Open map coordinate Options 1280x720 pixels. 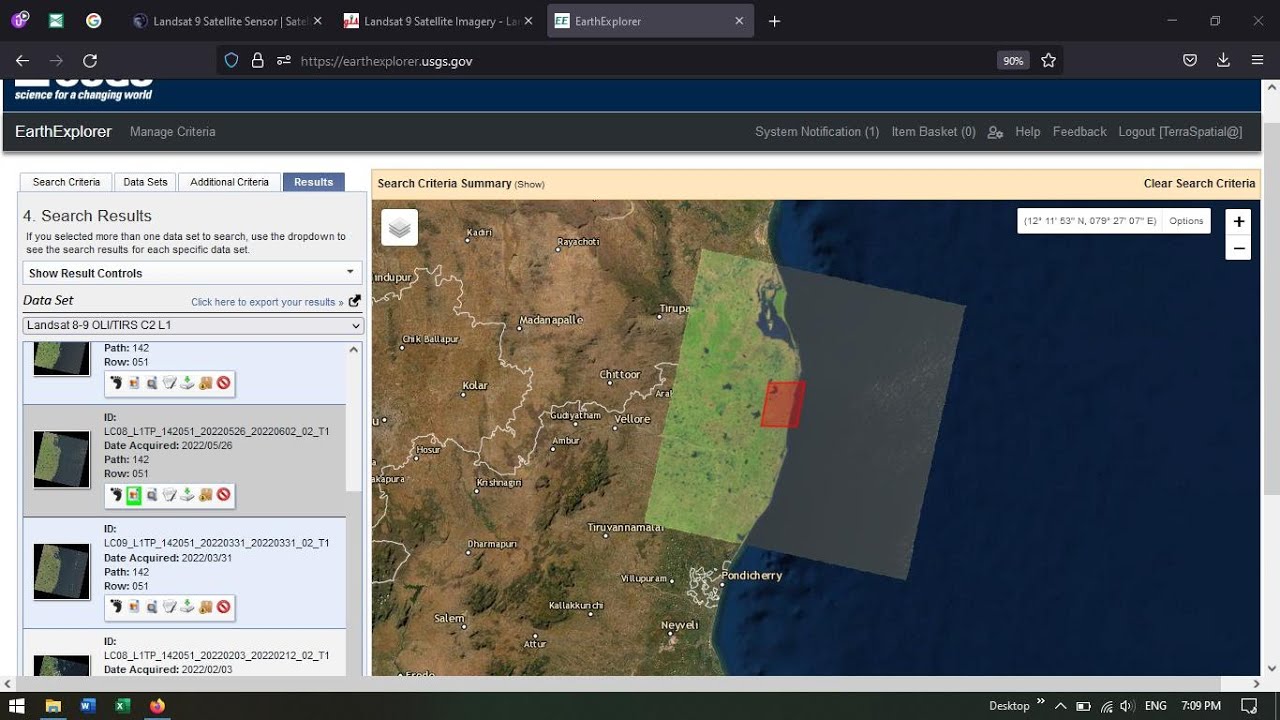click(x=1186, y=221)
